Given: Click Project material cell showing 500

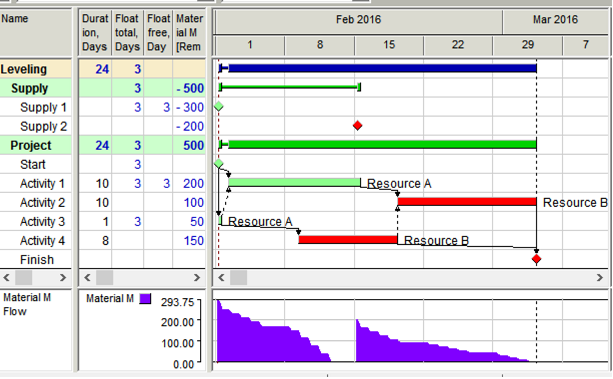Looking at the screenshot, I should tap(189, 145).
